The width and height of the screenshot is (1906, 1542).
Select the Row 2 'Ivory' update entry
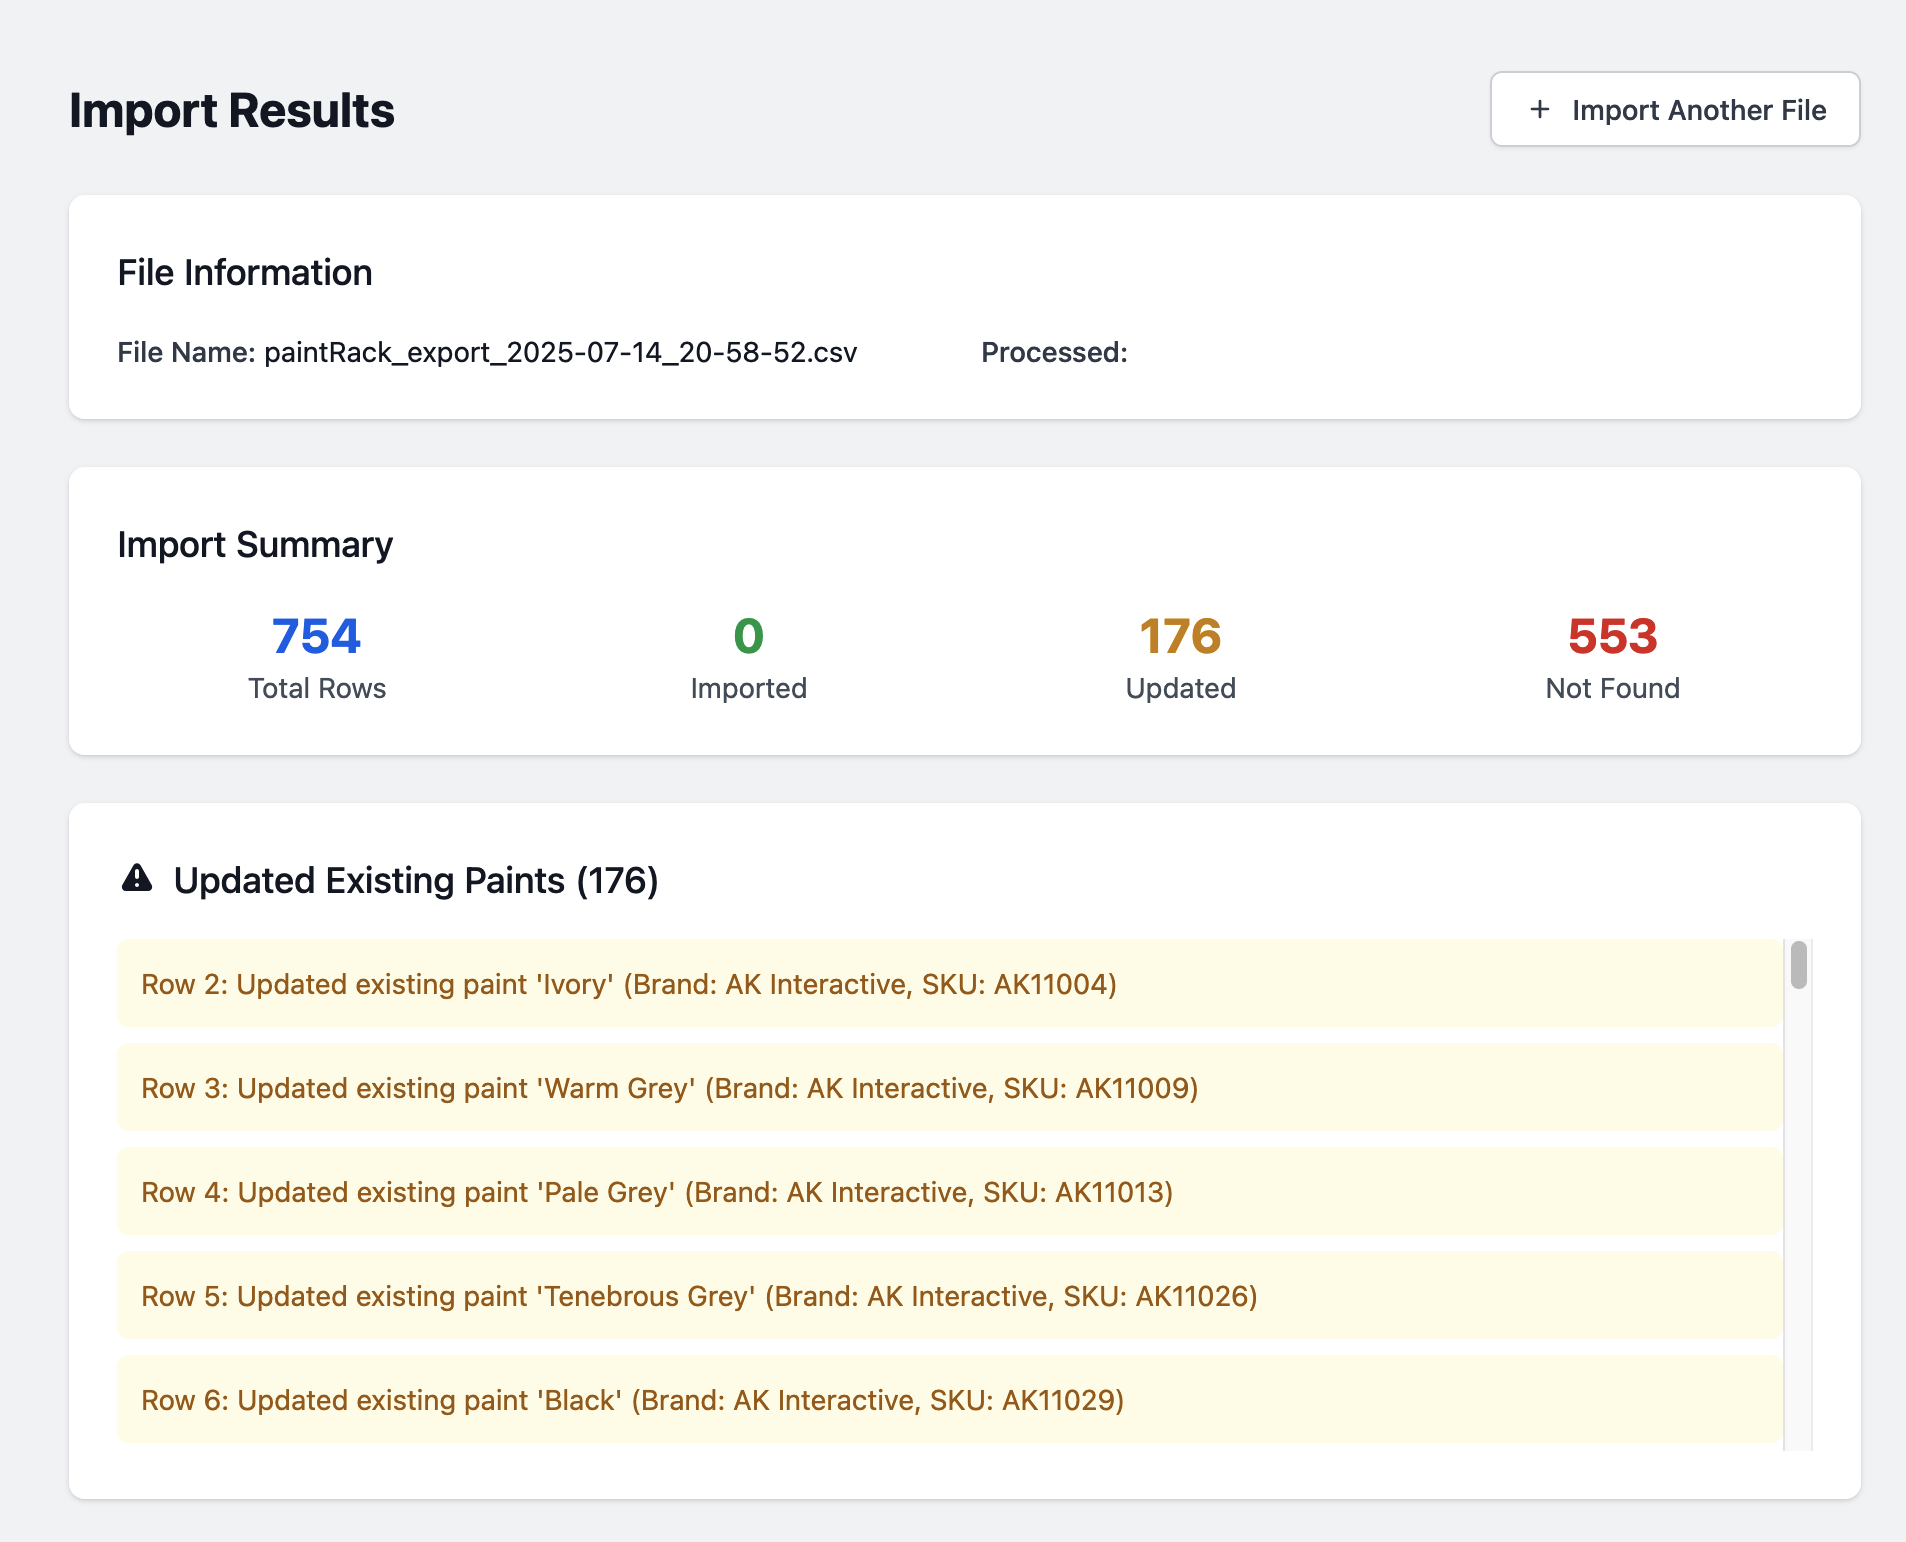pos(950,984)
